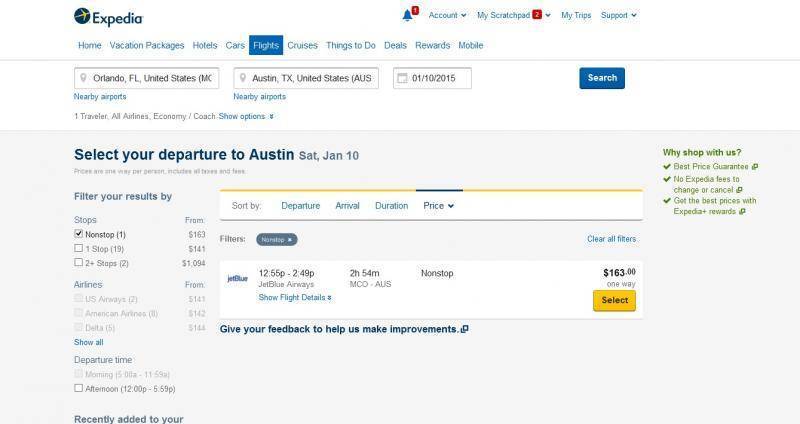Screen dimensions: 800x424
Task: Open the notifications bell
Action: (407, 15)
